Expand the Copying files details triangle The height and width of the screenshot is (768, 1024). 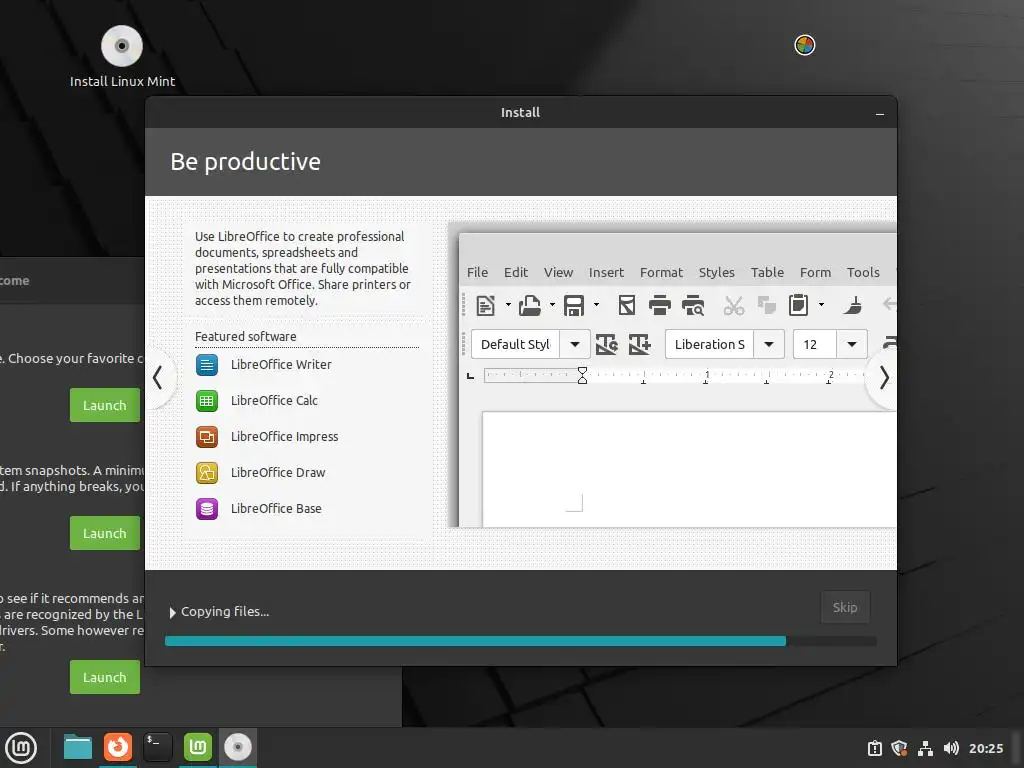tap(172, 613)
